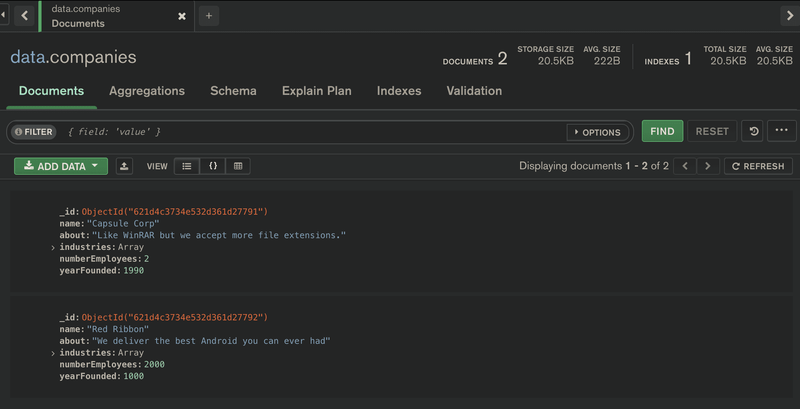Click the yearFounded value 1000
Screen dimensions: 800x409
pyautogui.click(x=134, y=376)
